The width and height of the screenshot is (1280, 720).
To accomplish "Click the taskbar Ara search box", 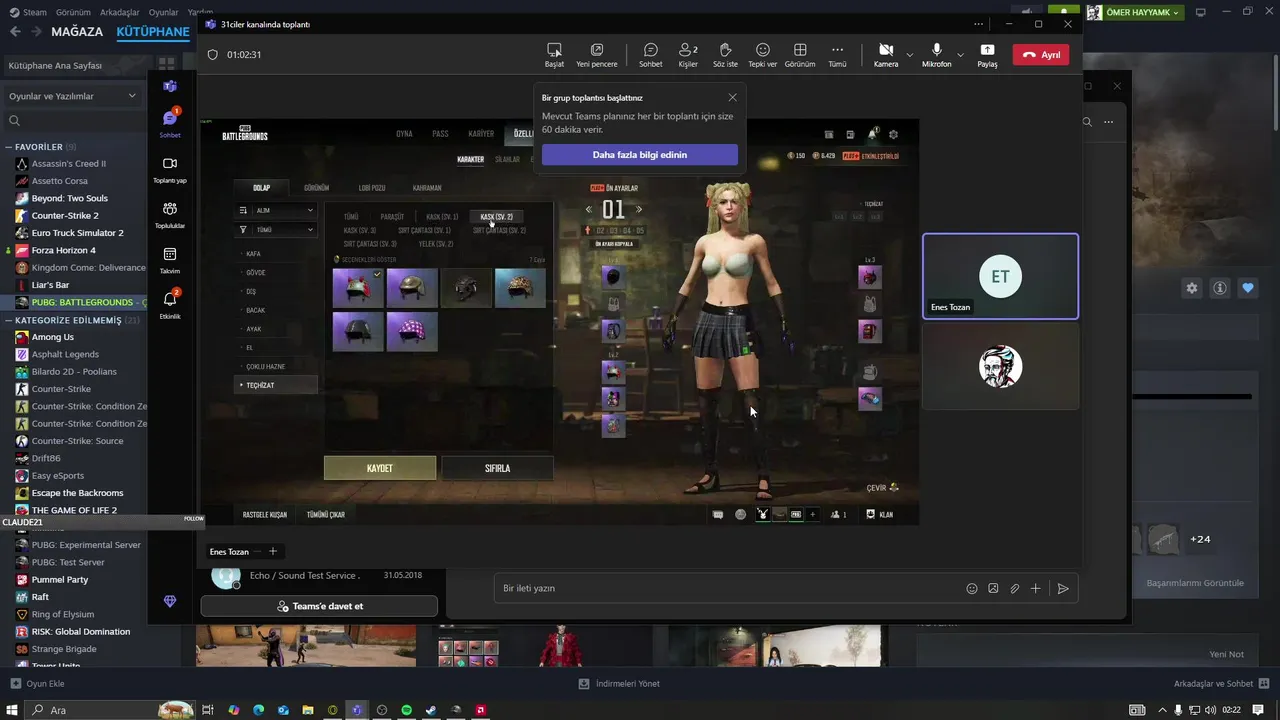I will [110, 710].
